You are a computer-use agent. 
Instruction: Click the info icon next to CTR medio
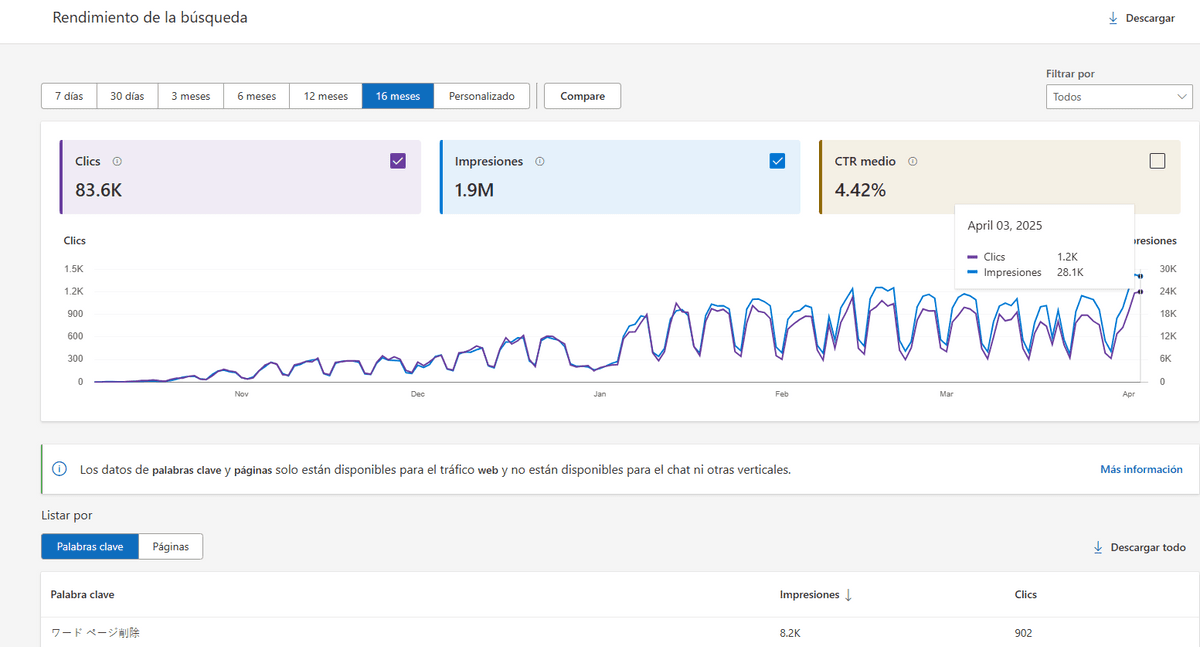(x=913, y=161)
